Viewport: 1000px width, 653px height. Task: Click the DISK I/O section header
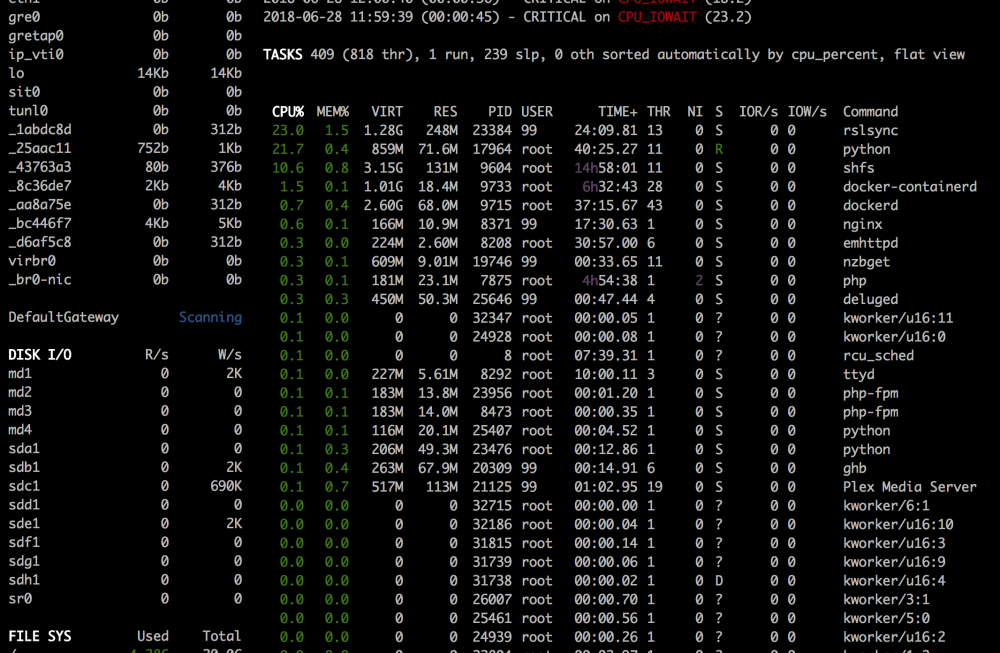40,355
